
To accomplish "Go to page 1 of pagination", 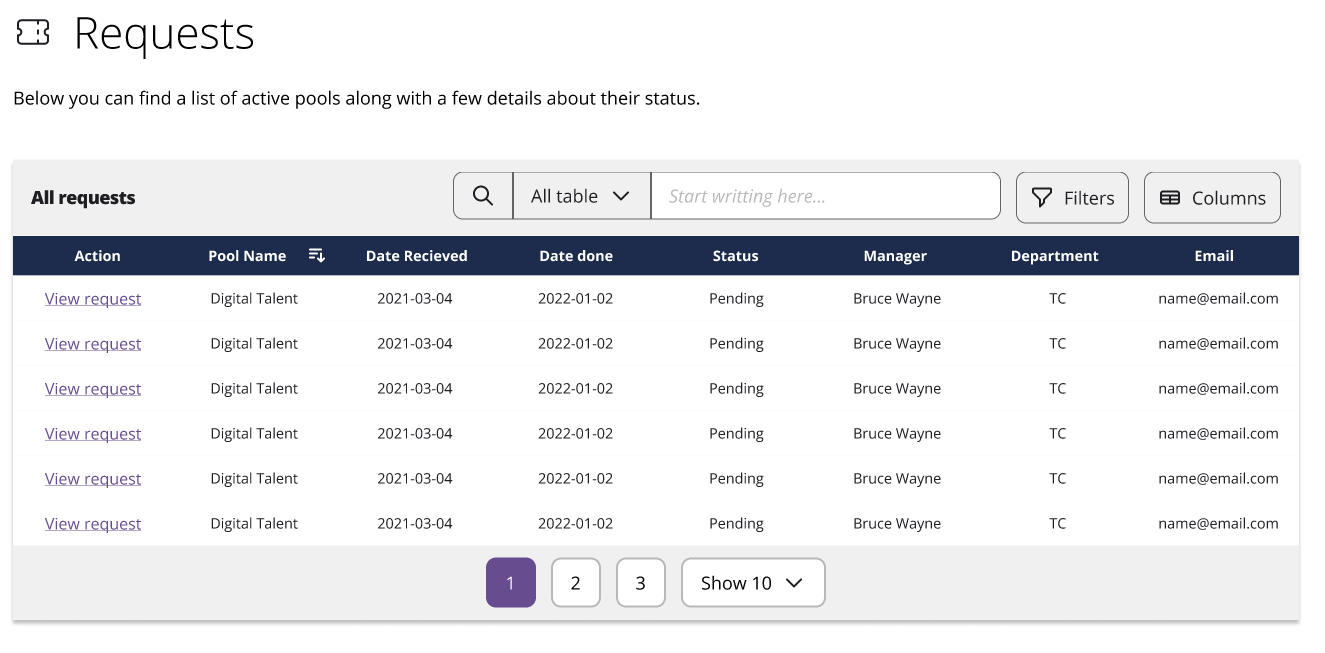I will tap(511, 582).
